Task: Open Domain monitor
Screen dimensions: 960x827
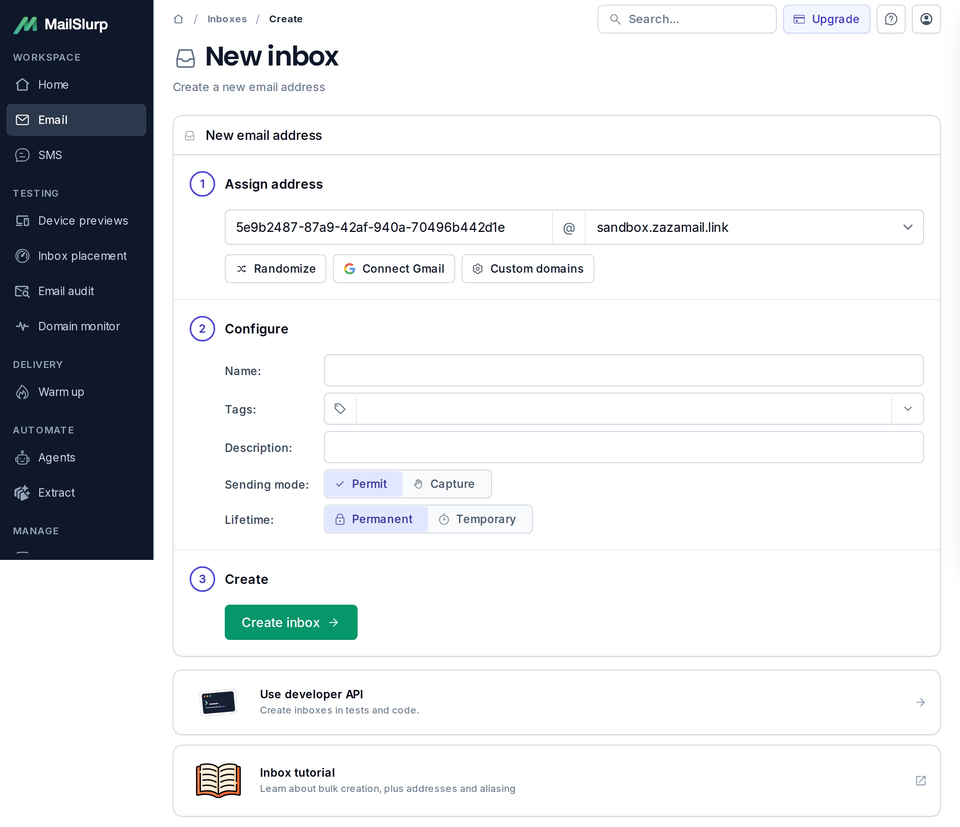Action: coord(76,326)
